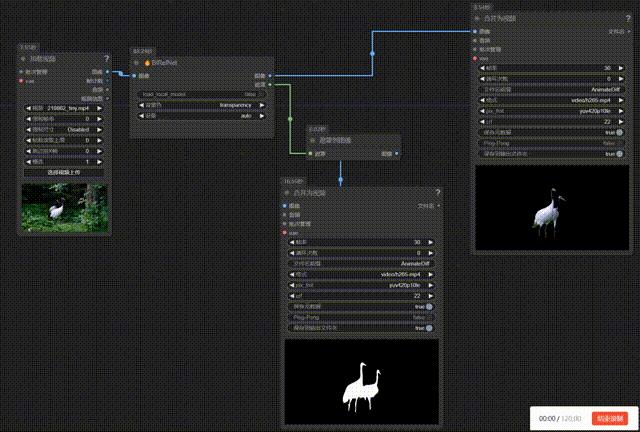The height and width of the screenshot is (432, 640).
Task: Open yuv420p10le pix_fmt dropdown on mask-preview node
Action: coord(361,285)
